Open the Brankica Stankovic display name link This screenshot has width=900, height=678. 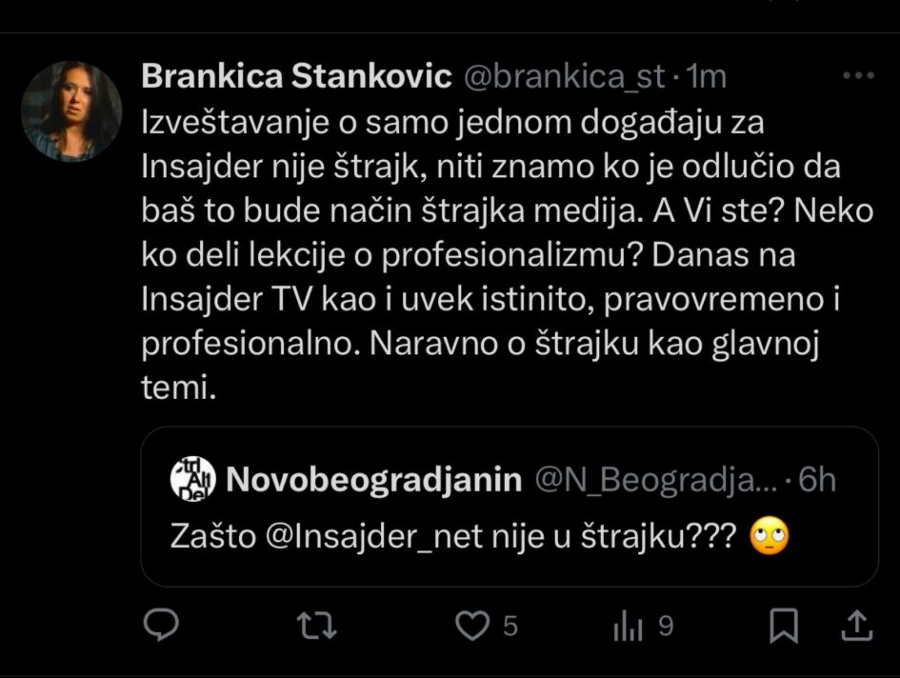(x=297, y=77)
